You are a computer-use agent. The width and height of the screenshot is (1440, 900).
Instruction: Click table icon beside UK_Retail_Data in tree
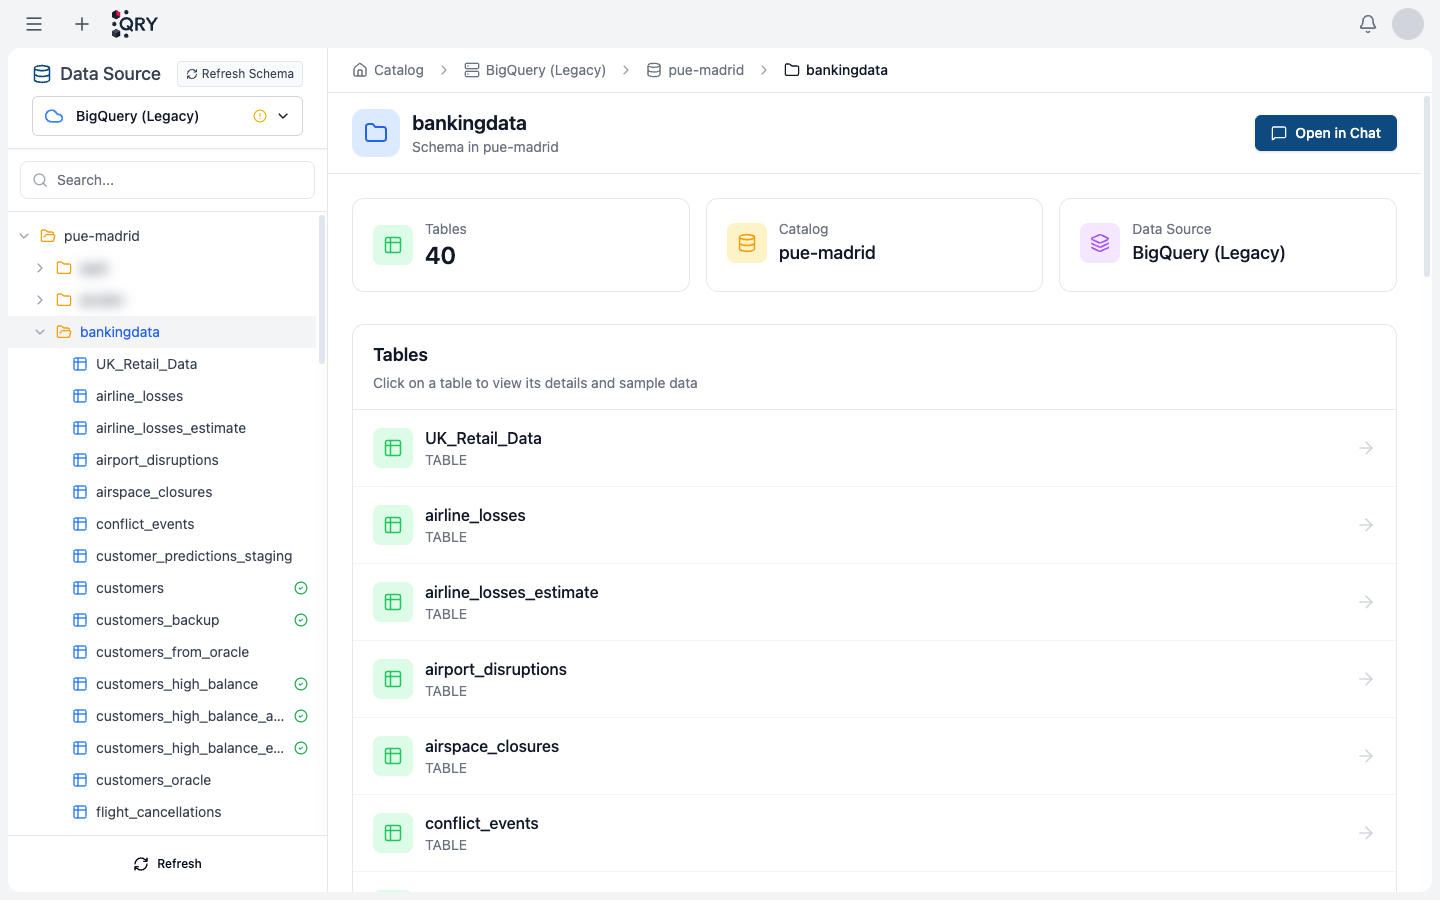tap(80, 364)
